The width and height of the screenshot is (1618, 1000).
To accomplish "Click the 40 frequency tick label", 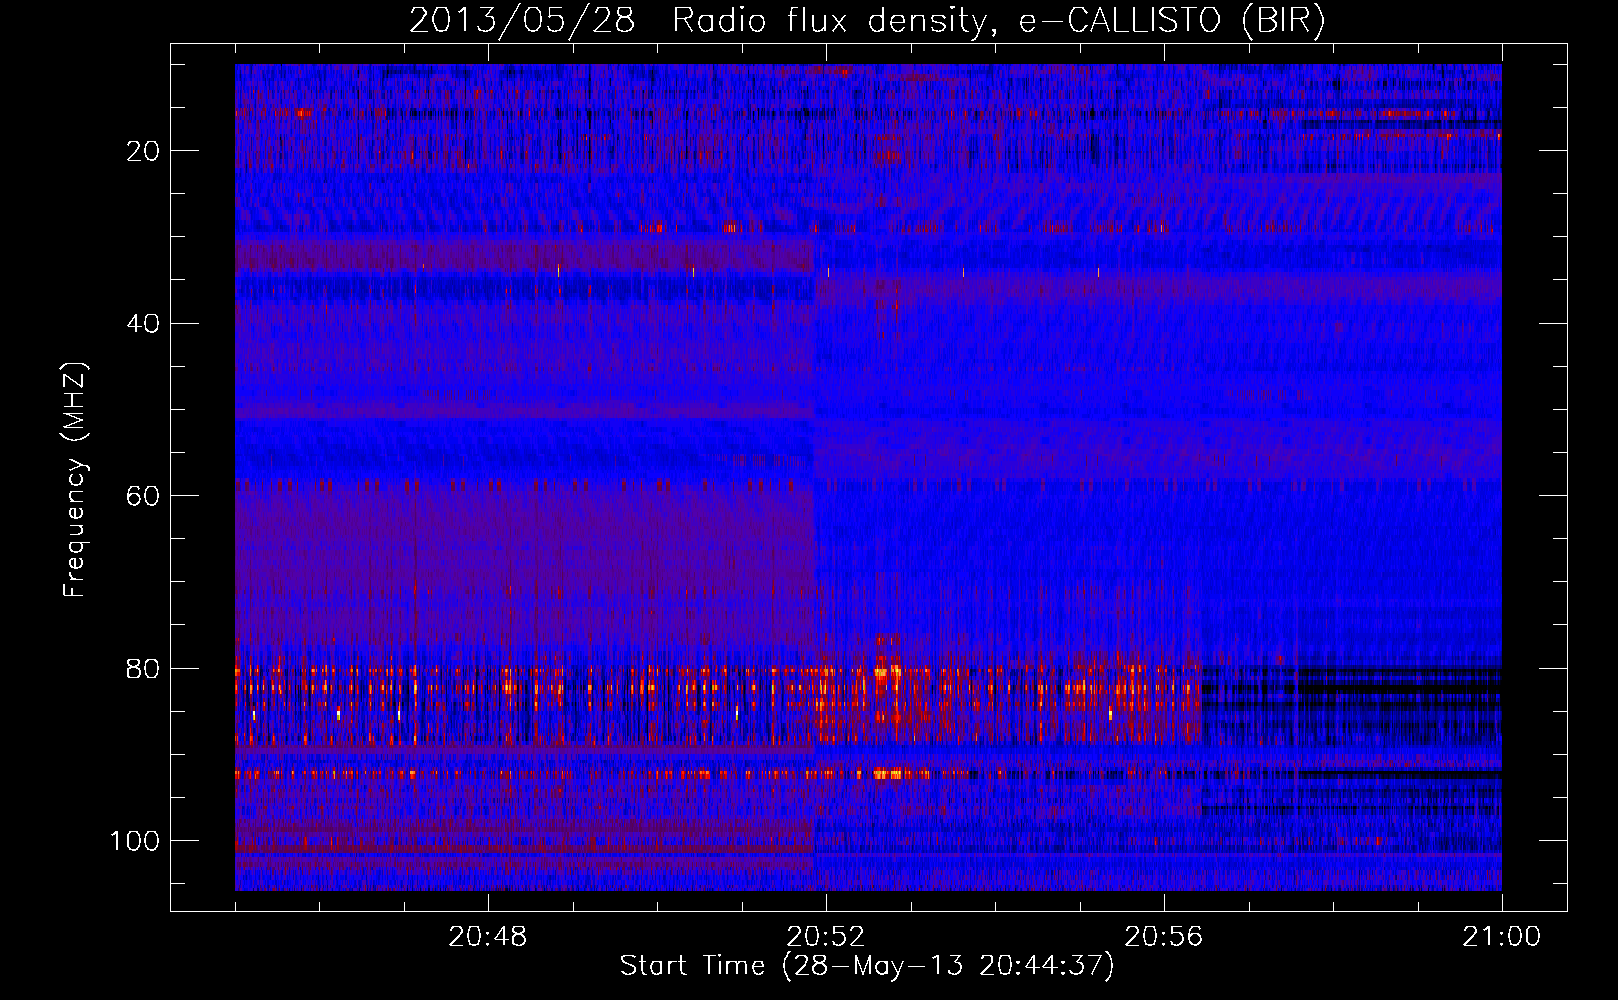I will [143, 324].
